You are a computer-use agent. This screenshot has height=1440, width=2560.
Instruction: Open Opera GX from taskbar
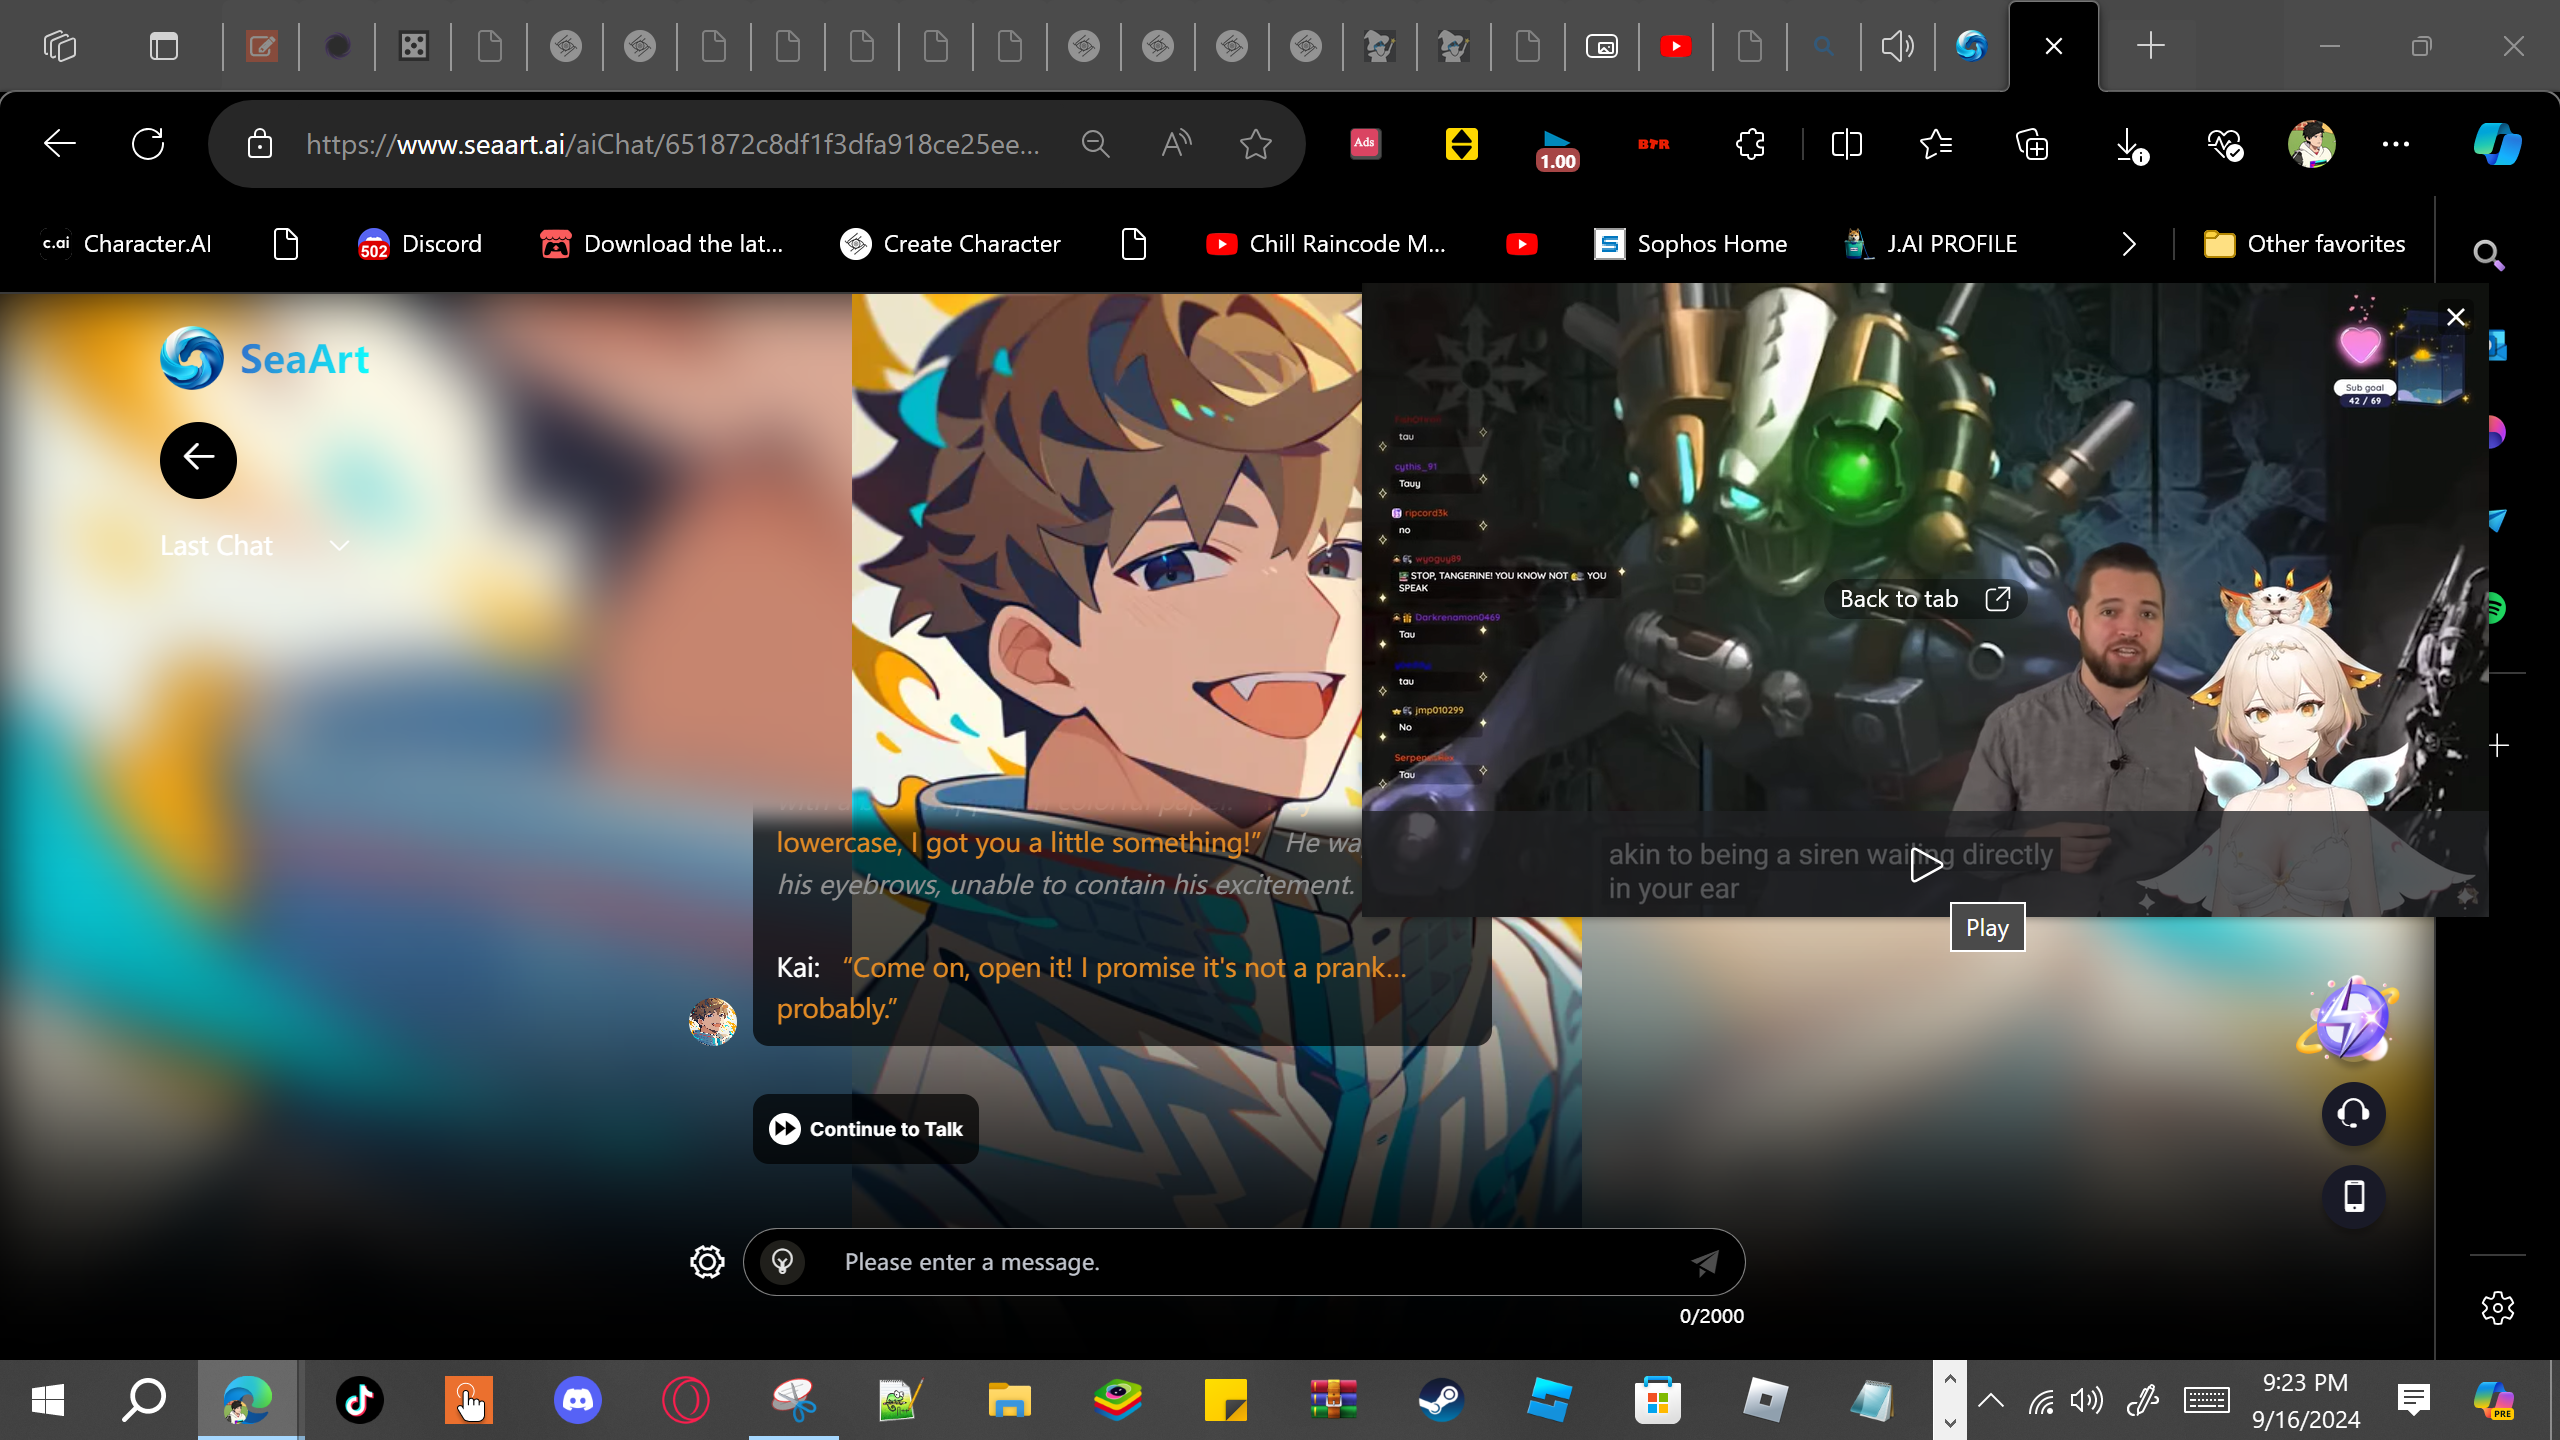click(x=686, y=1400)
